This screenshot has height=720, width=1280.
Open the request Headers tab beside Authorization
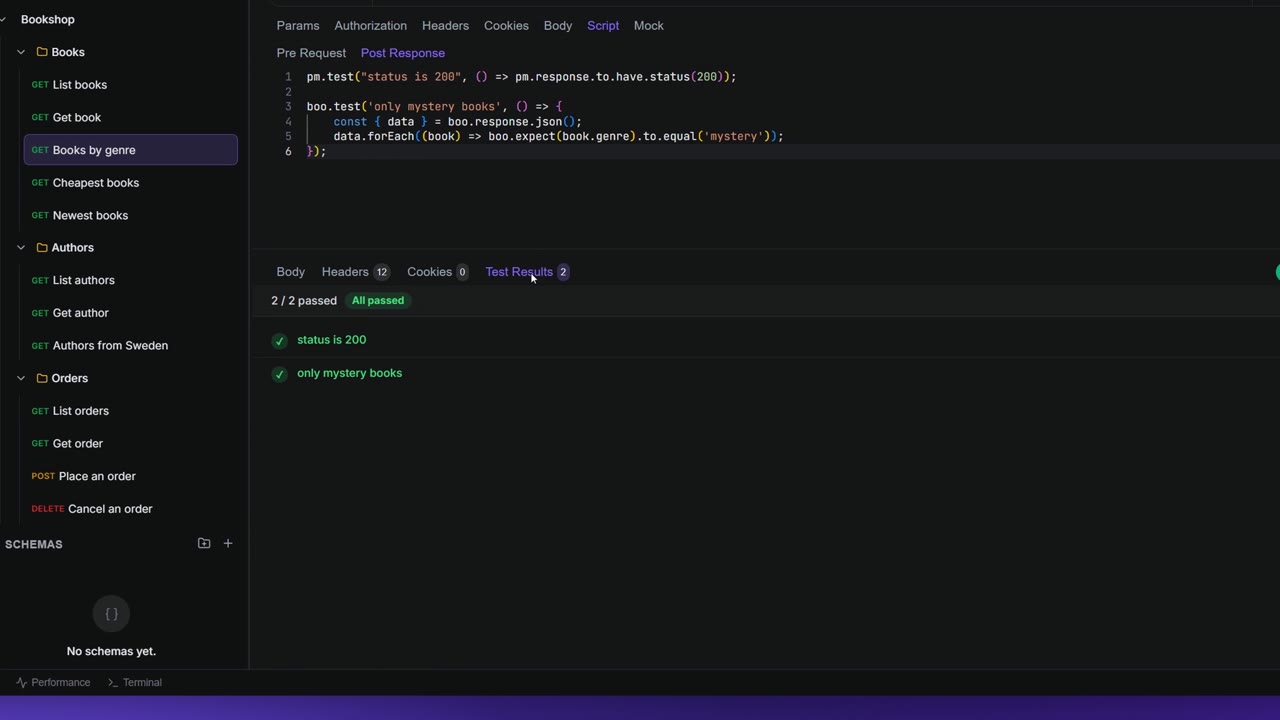445,25
